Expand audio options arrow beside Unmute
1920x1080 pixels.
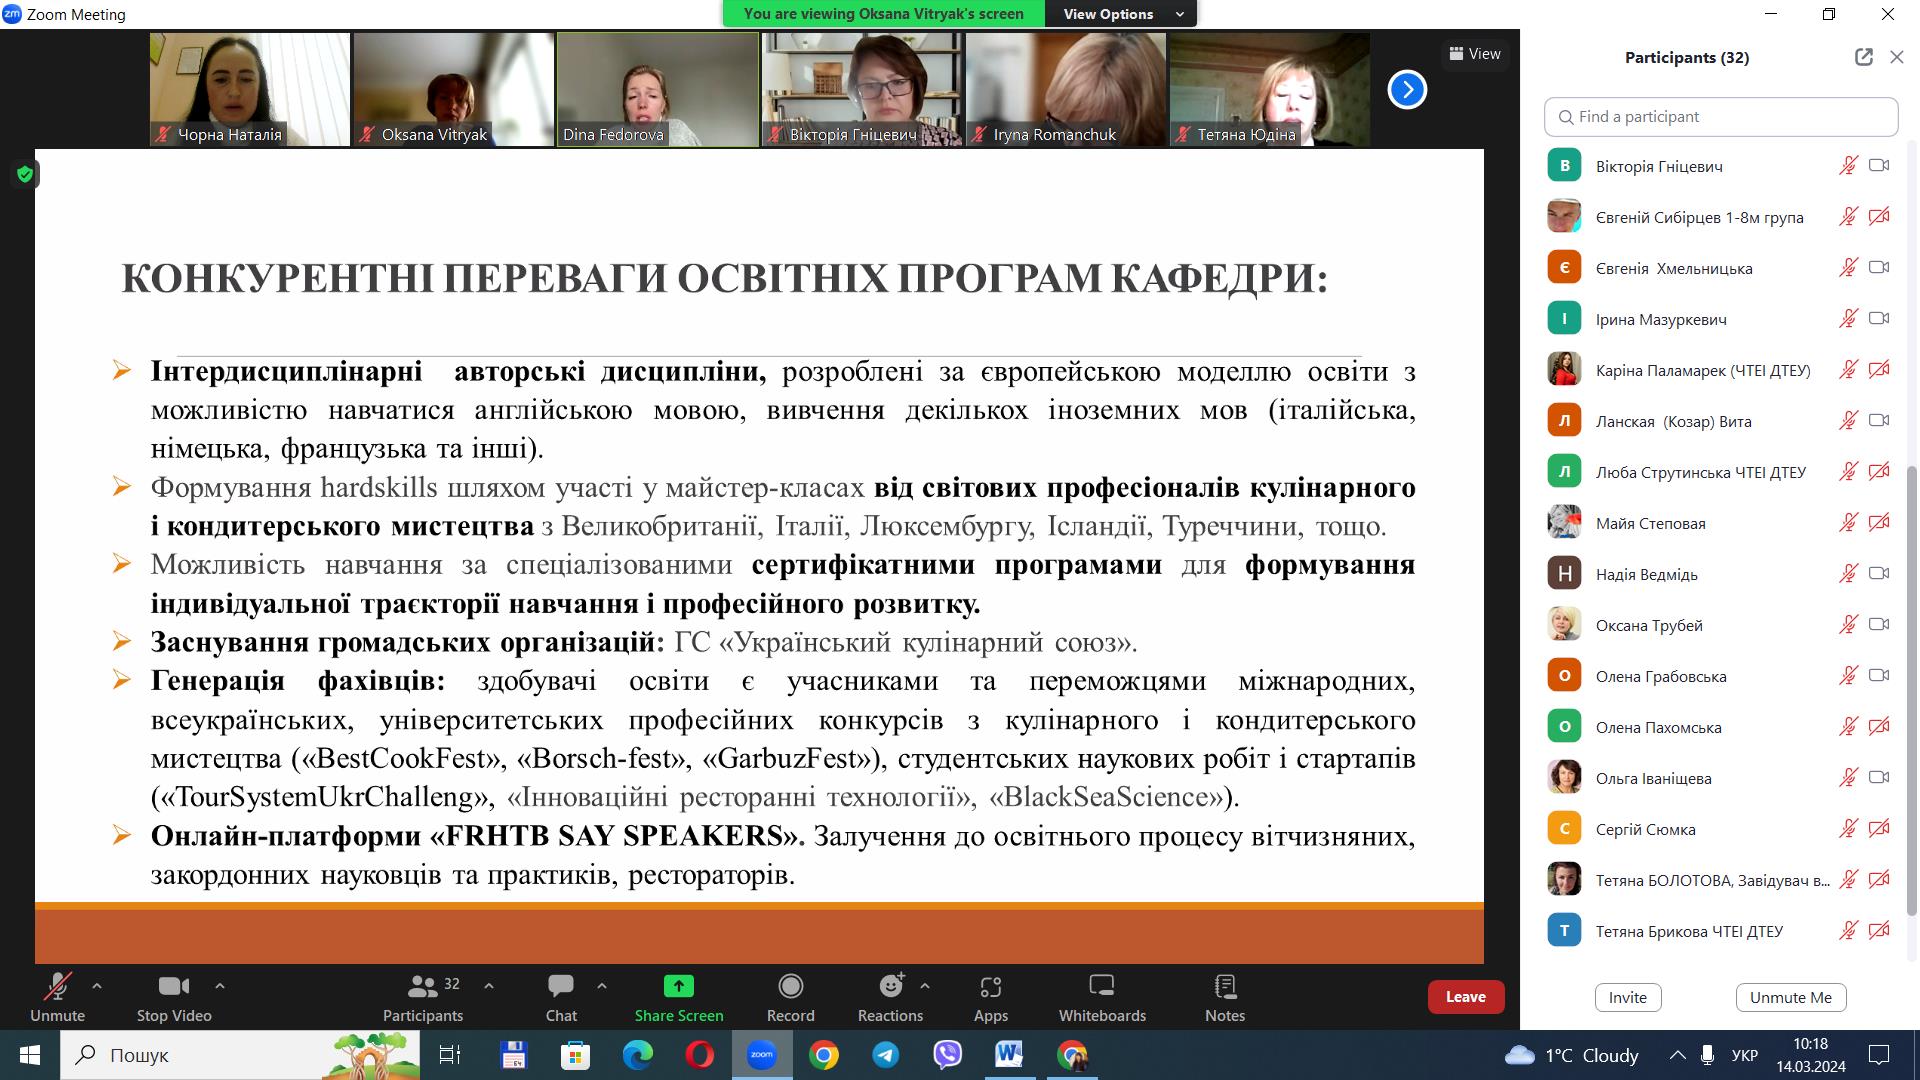pos(97,986)
